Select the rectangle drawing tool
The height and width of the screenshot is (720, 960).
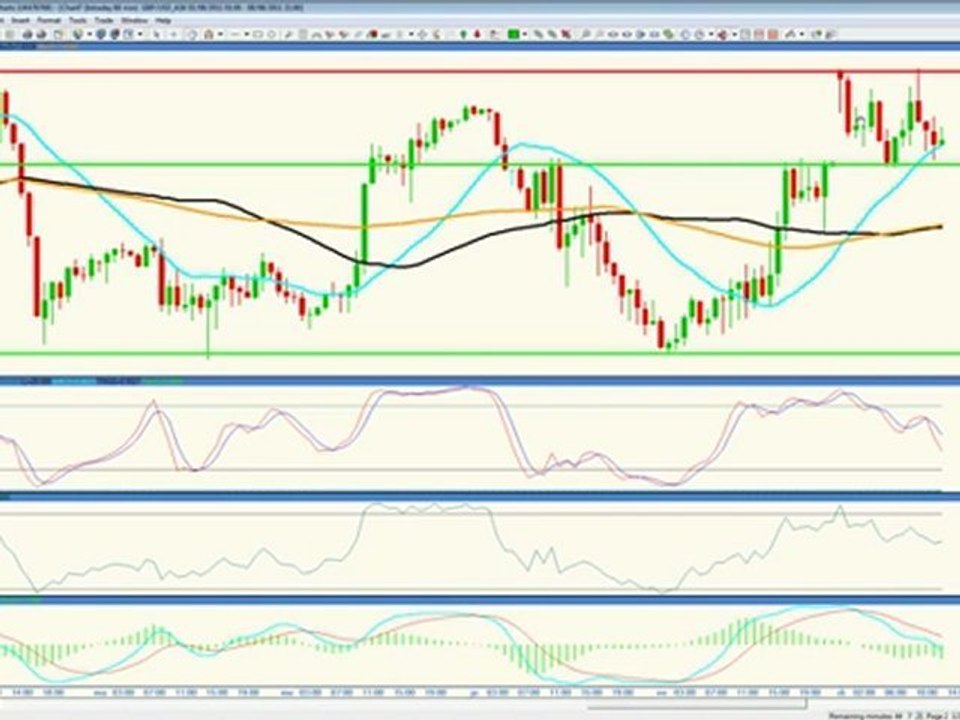pos(258,34)
